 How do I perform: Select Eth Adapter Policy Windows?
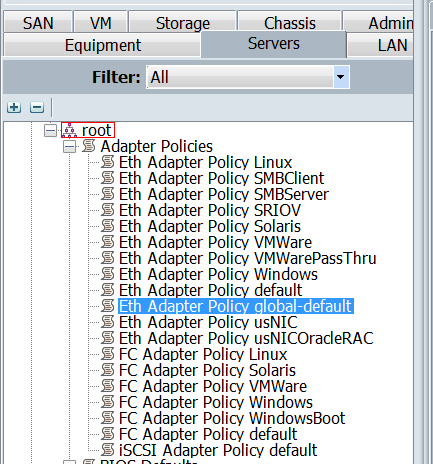pos(218,274)
